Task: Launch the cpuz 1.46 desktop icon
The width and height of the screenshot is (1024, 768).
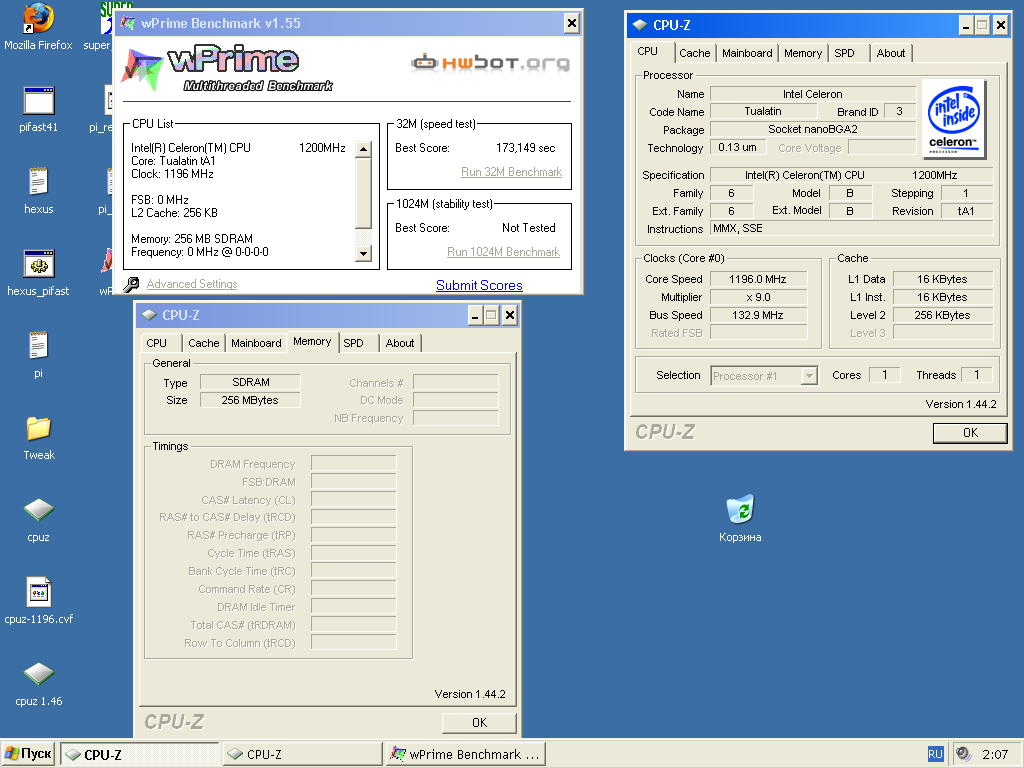Action: point(39,684)
